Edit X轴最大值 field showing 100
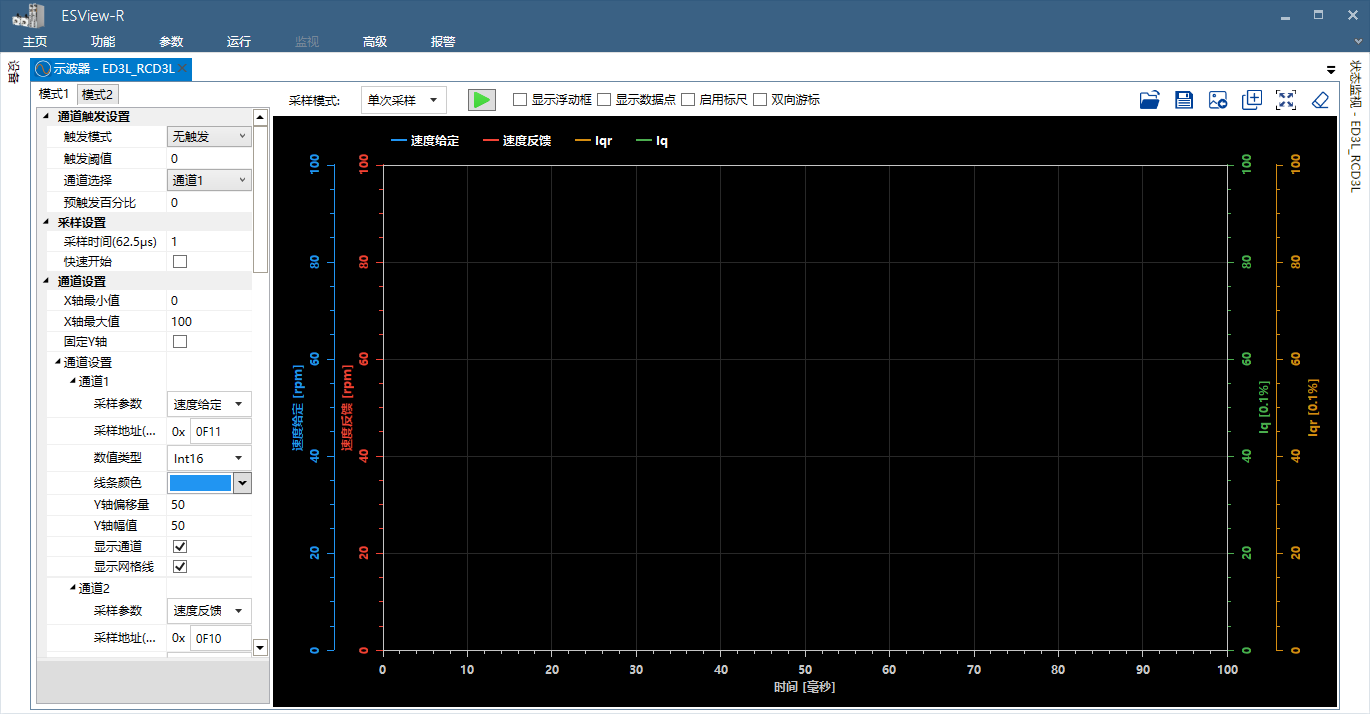The image size is (1370, 714). point(209,322)
